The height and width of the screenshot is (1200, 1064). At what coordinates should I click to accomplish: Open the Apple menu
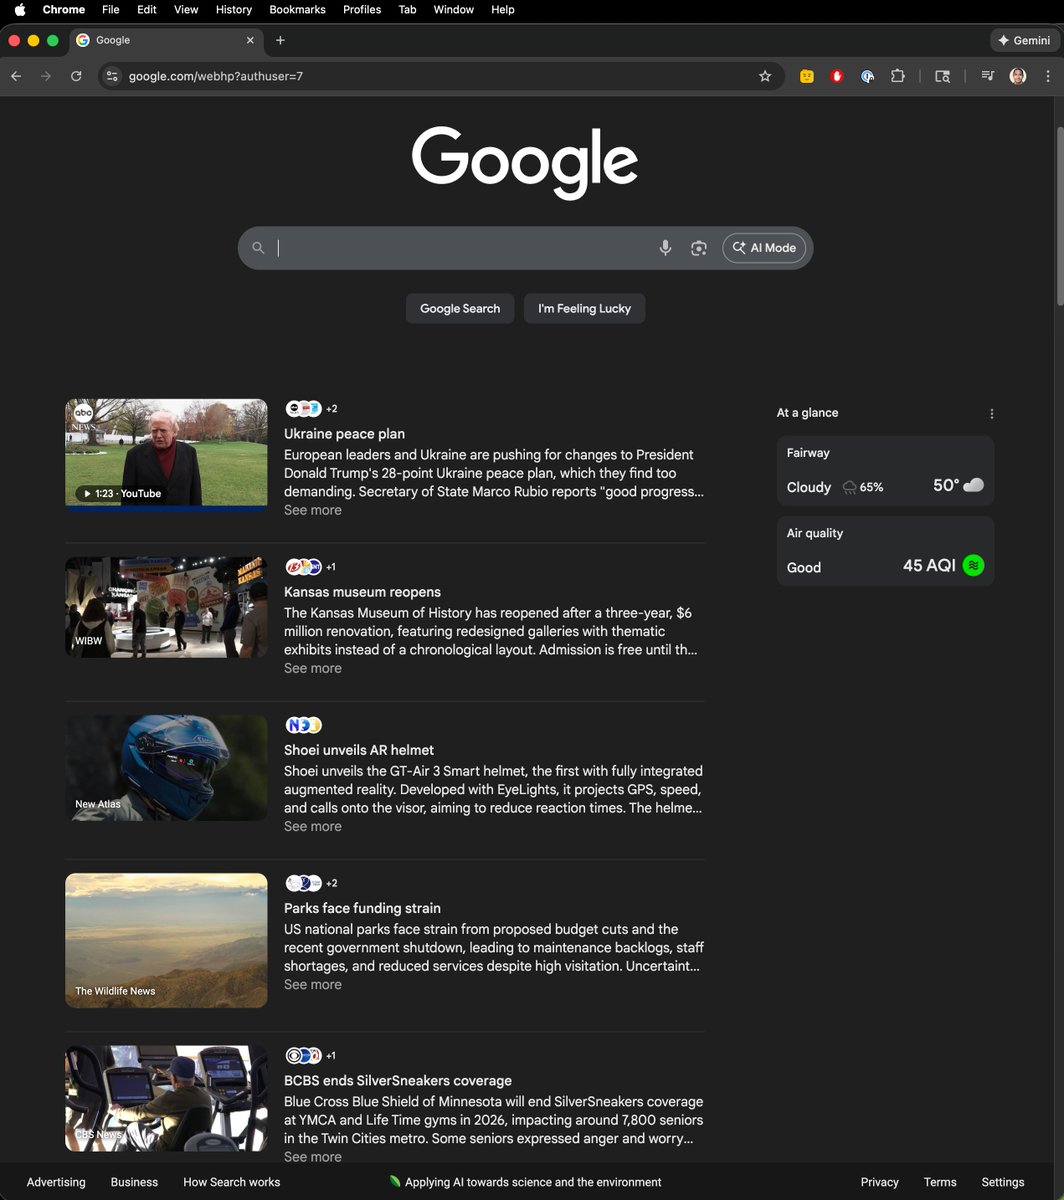(x=19, y=9)
